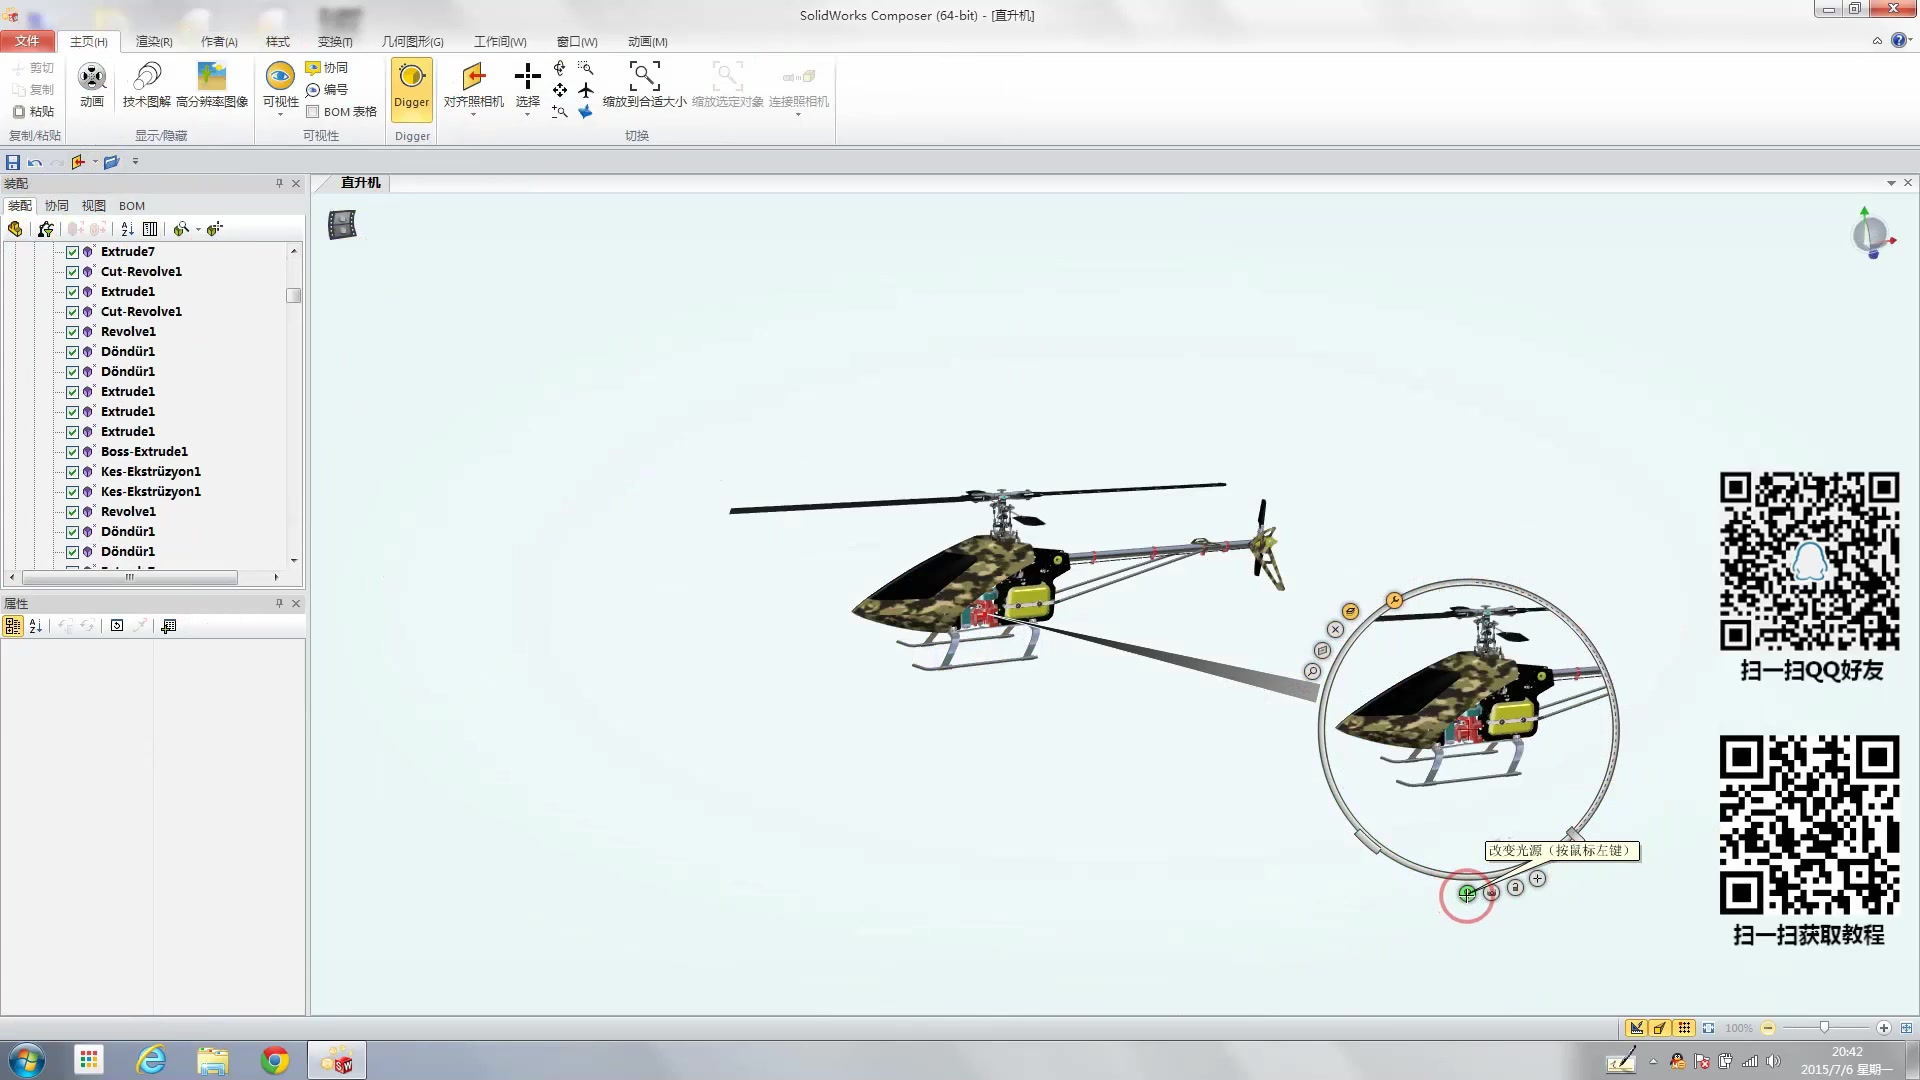This screenshot has height=1080, width=1920.
Task: Click the save icon in quick access toolbar
Action: pos(13,162)
